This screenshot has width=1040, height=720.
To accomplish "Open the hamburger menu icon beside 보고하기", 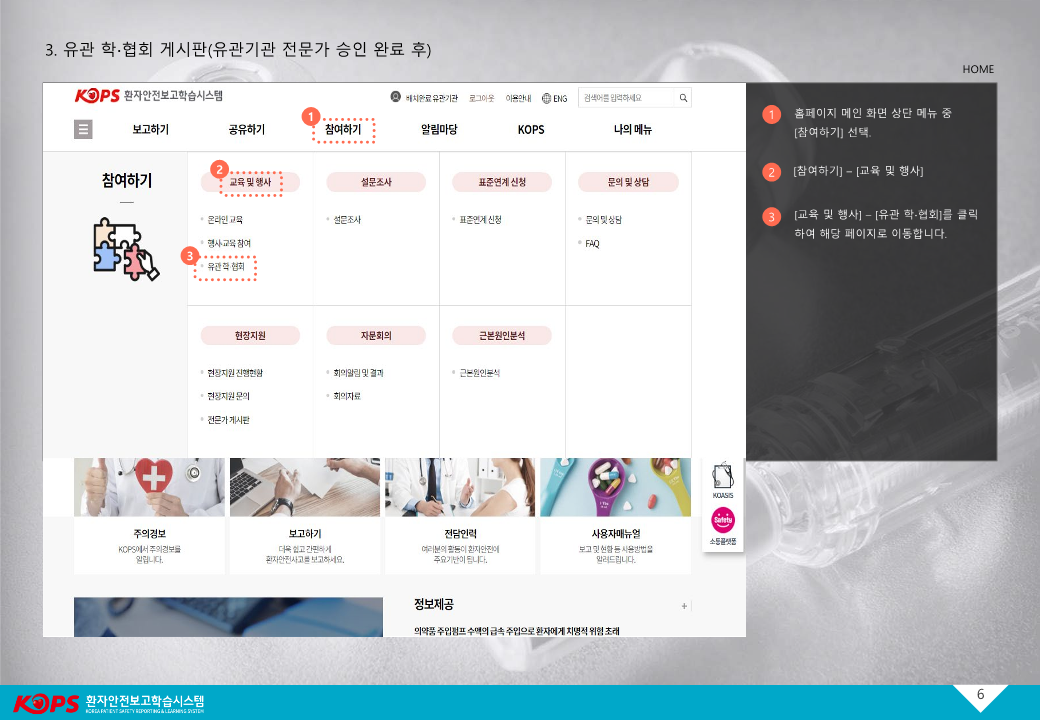I will coord(84,130).
